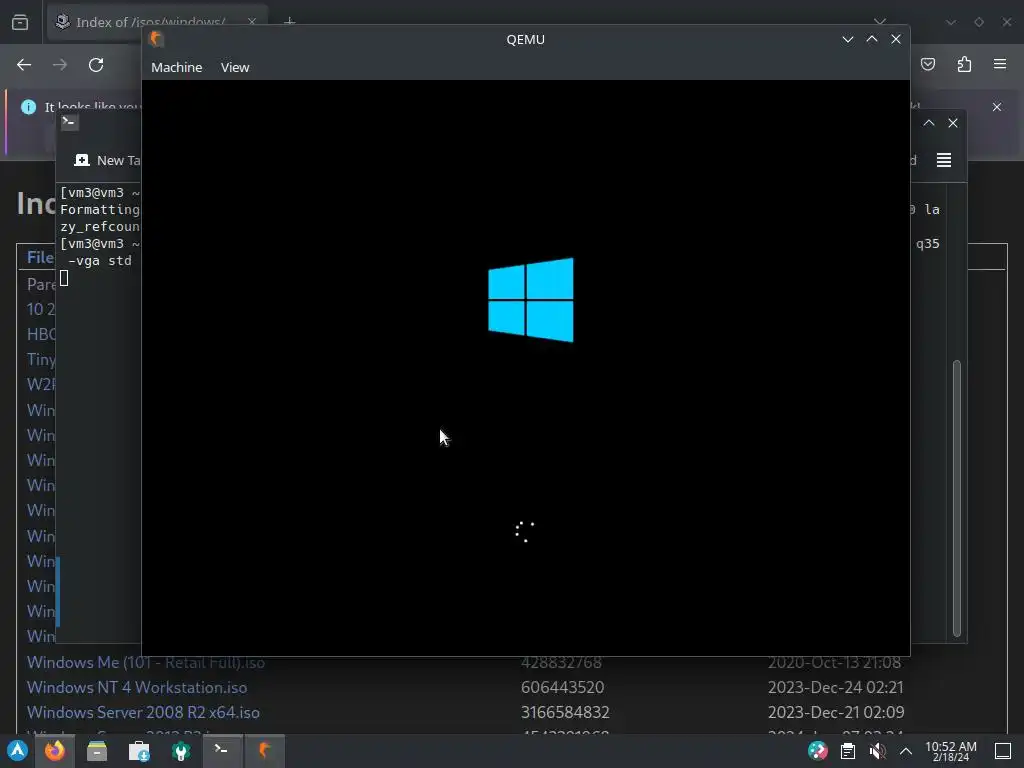This screenshot has height=768, width=1024.
Task: Click New Tab icon in terminal window
Action: [x=82, y=160]
